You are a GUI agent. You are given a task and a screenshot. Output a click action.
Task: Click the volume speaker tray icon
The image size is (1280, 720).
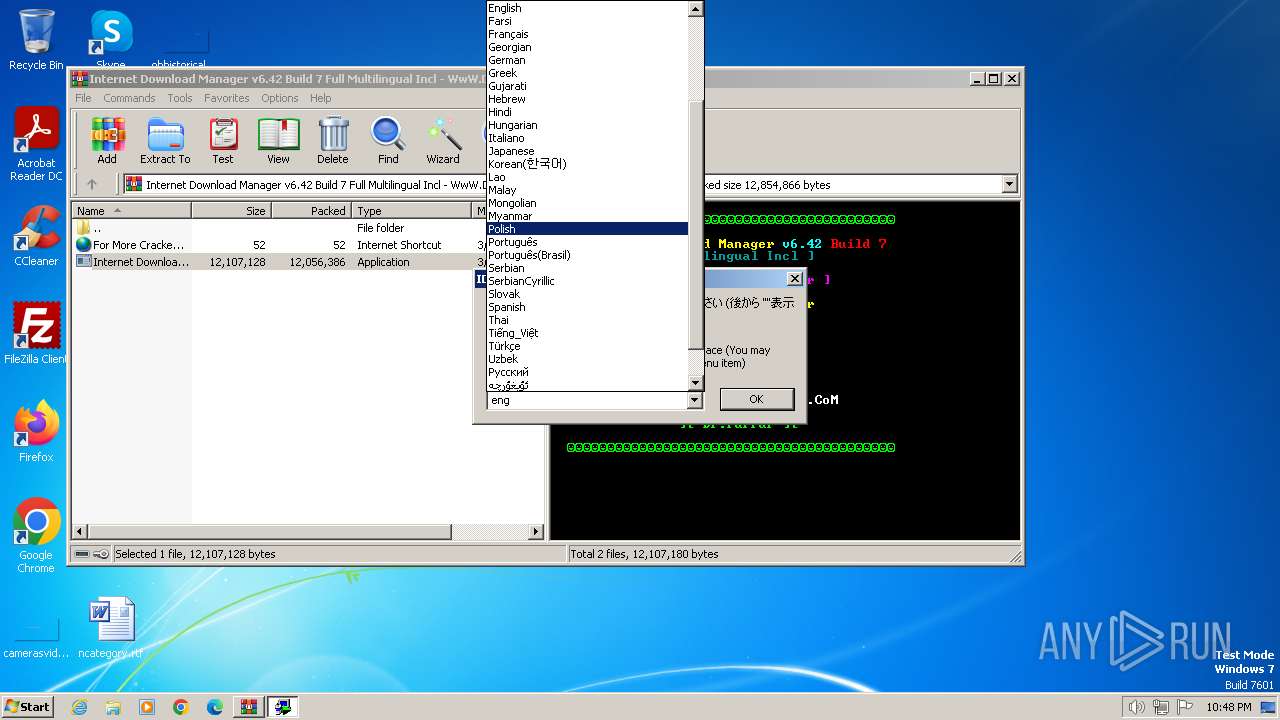click(x=1136, y=707)
